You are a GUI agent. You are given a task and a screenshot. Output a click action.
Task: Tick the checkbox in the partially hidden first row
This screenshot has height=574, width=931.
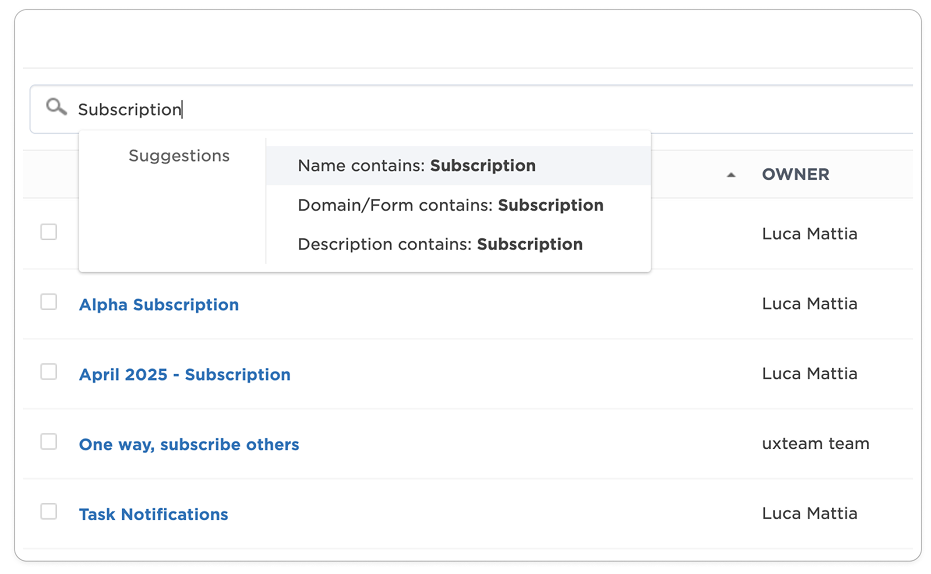[48, 232]
